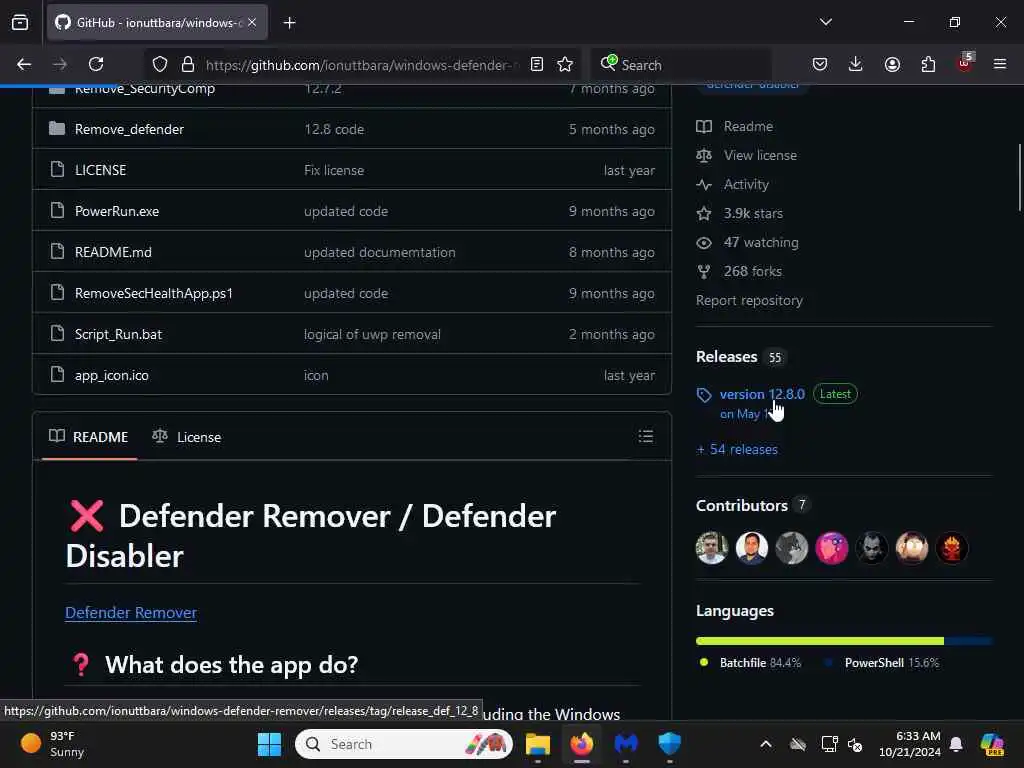Open the Remove_defender folder

pos(129,129)
